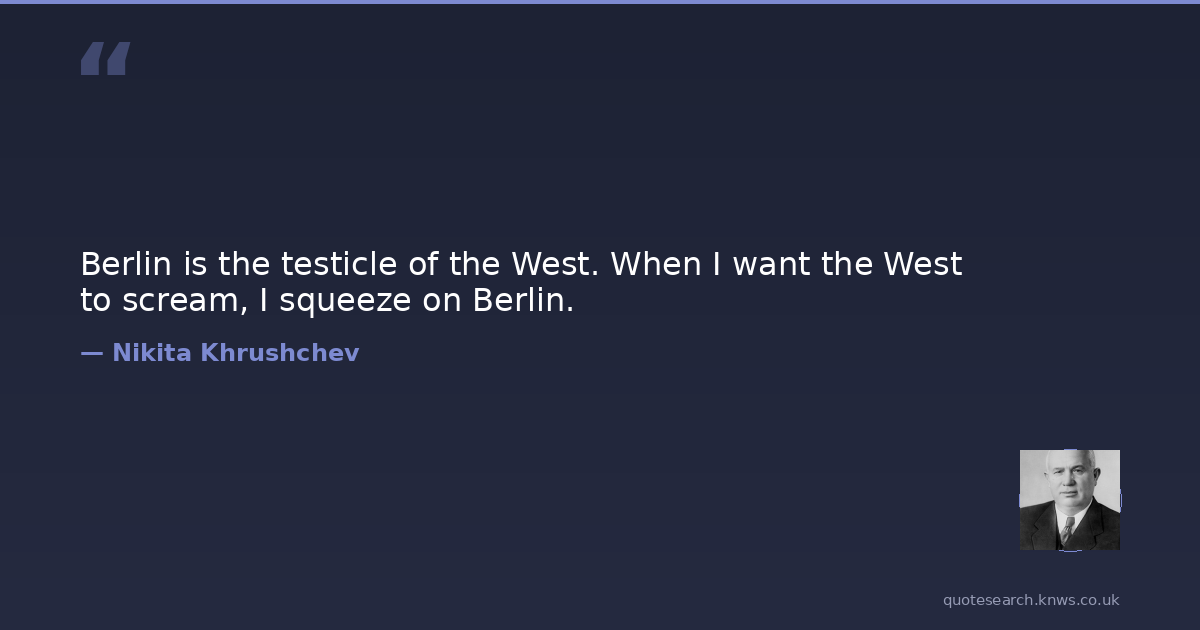1200x630 pixels.
Task: Open the quotesearch.knws.co.uk link
Action: pos(1031,600)
